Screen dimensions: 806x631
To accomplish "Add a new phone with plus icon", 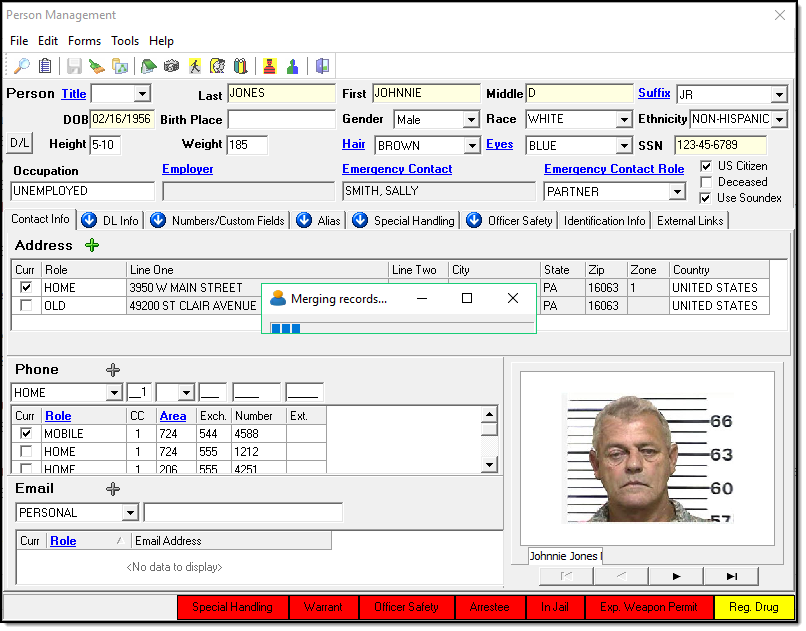I will point(113,370).
